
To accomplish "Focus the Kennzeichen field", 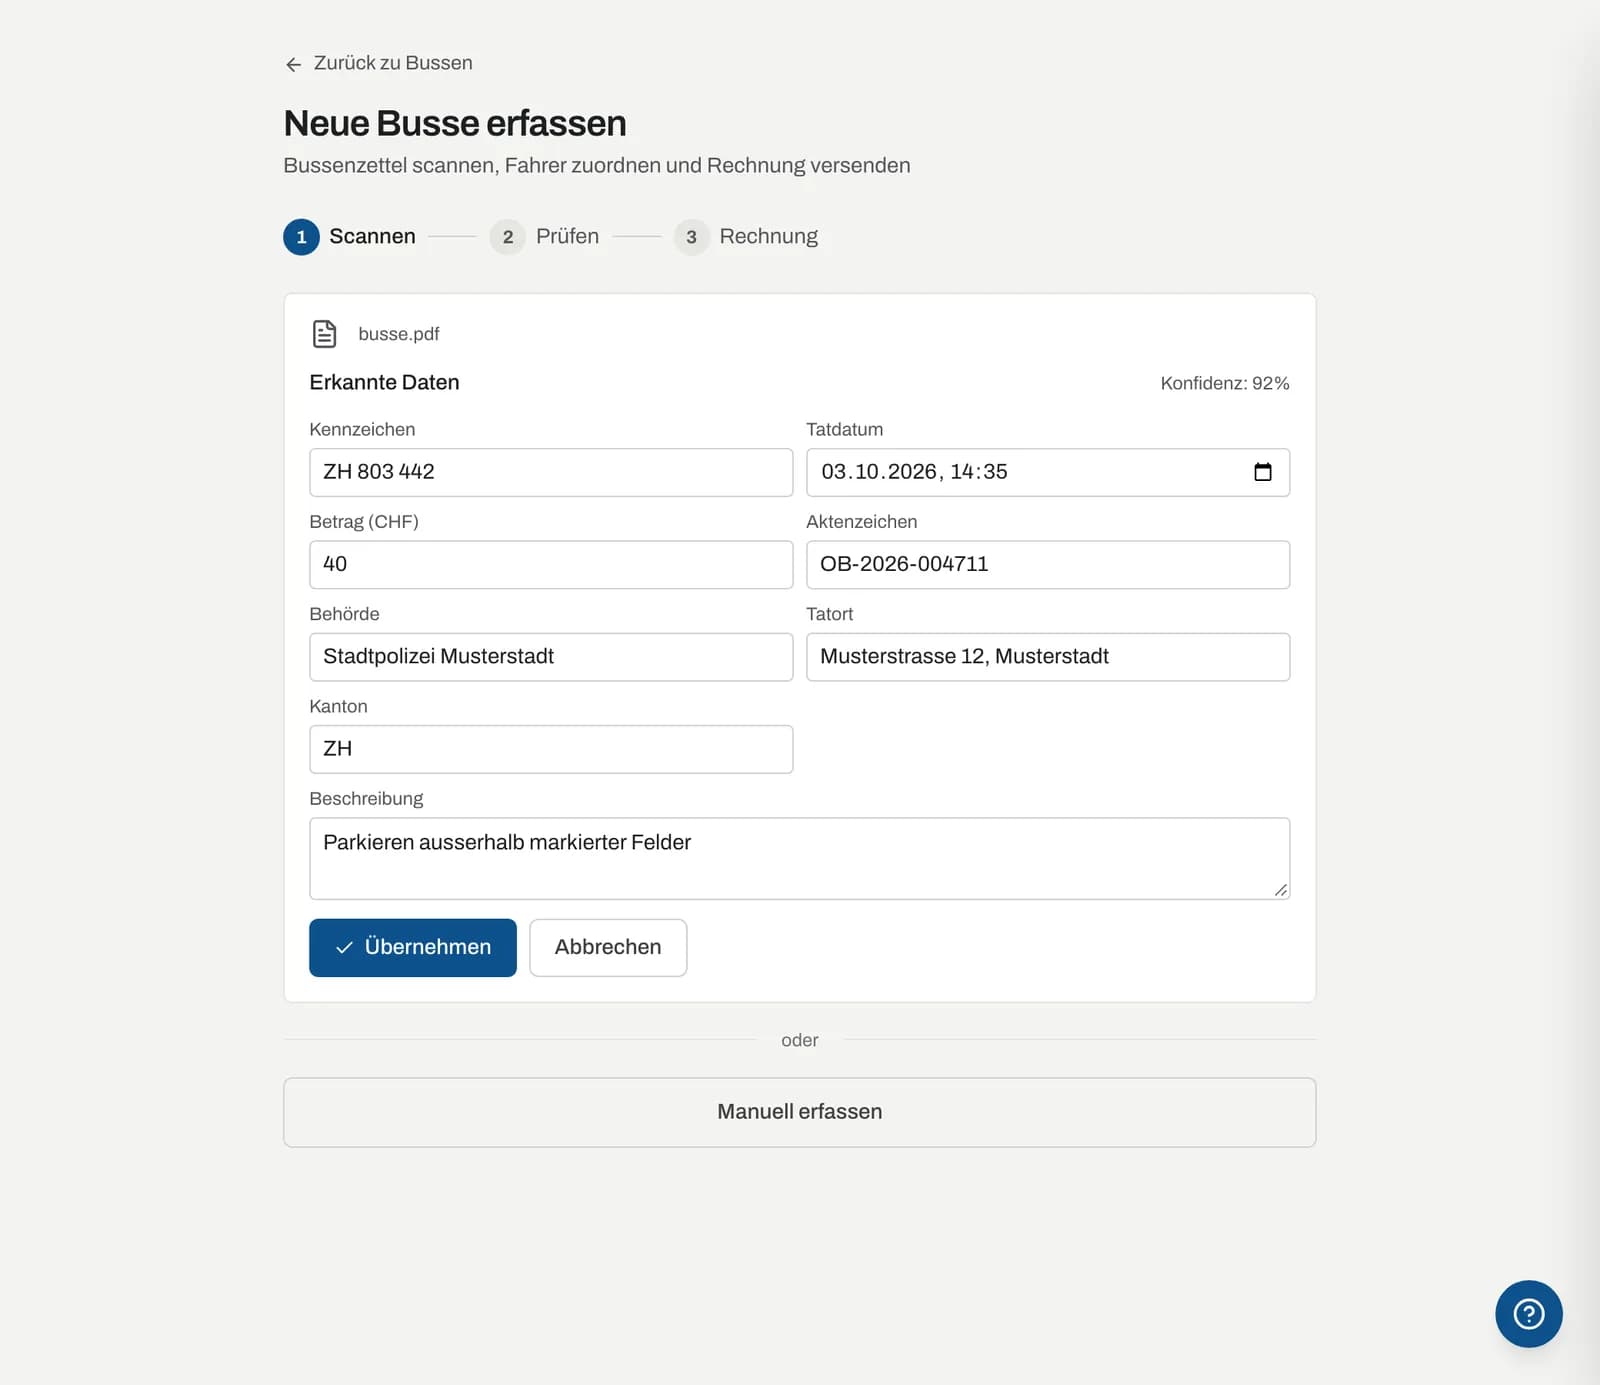I will click(x=551, y=472).
